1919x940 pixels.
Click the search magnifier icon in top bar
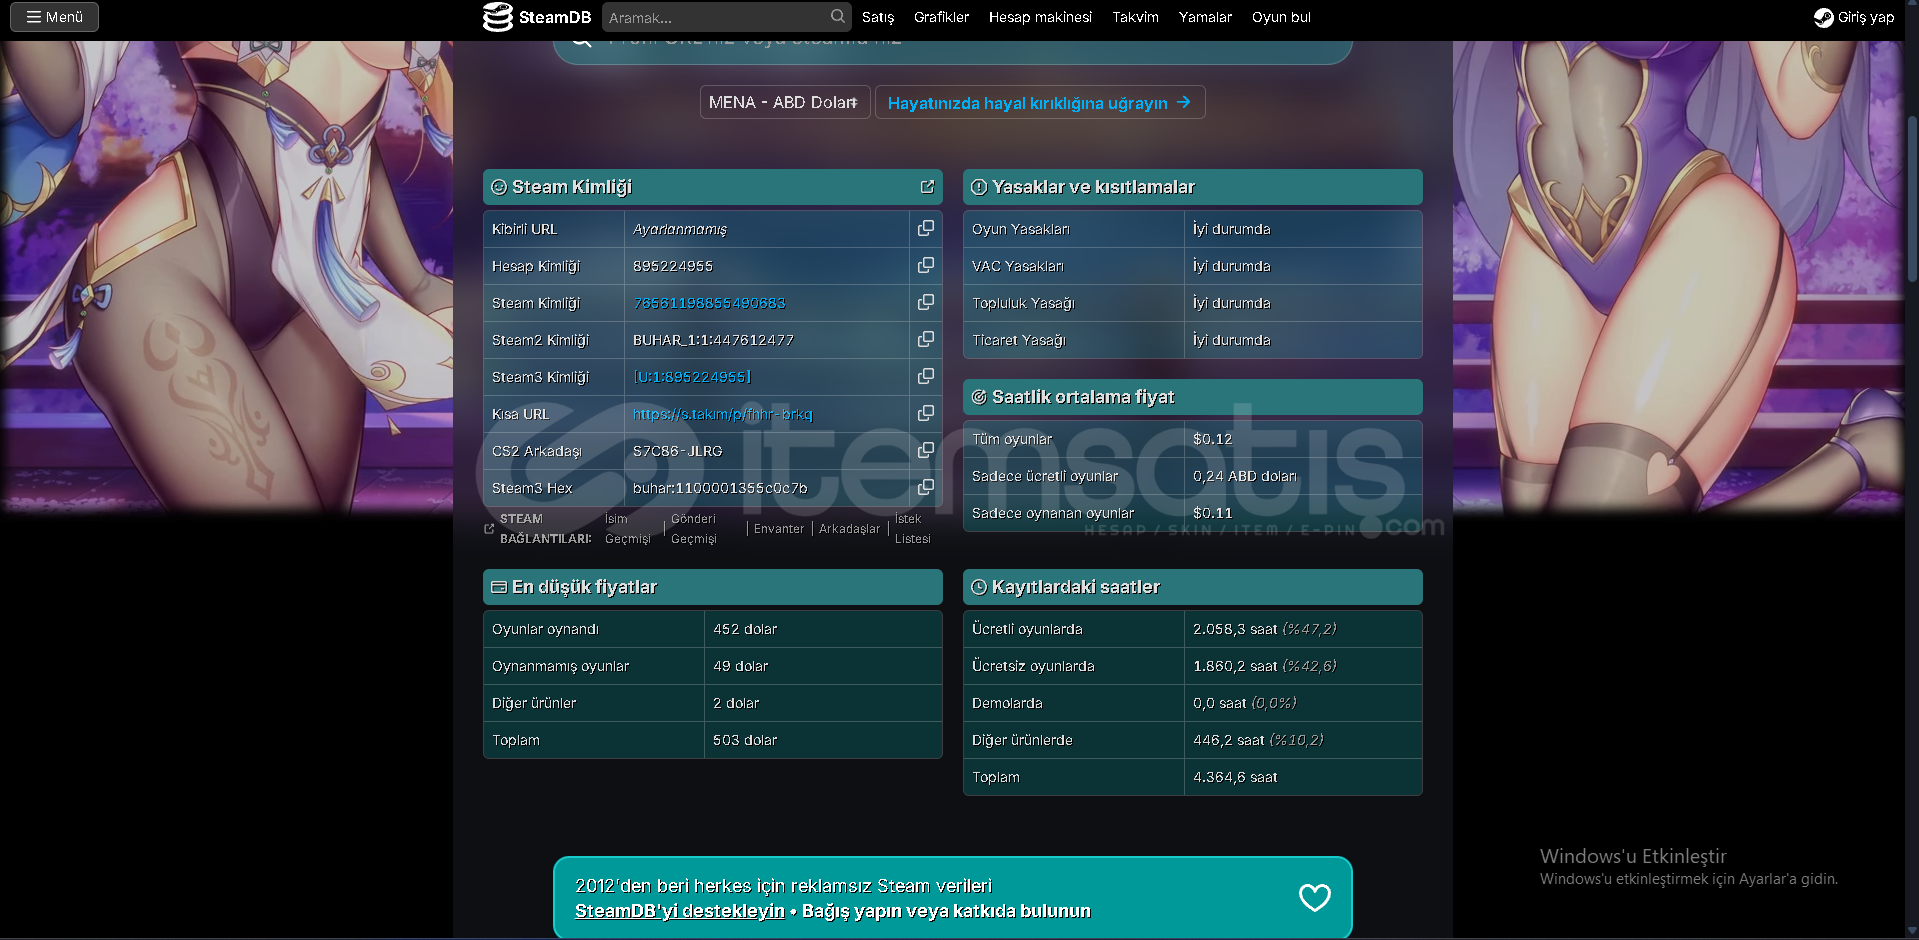pos(838,16)
